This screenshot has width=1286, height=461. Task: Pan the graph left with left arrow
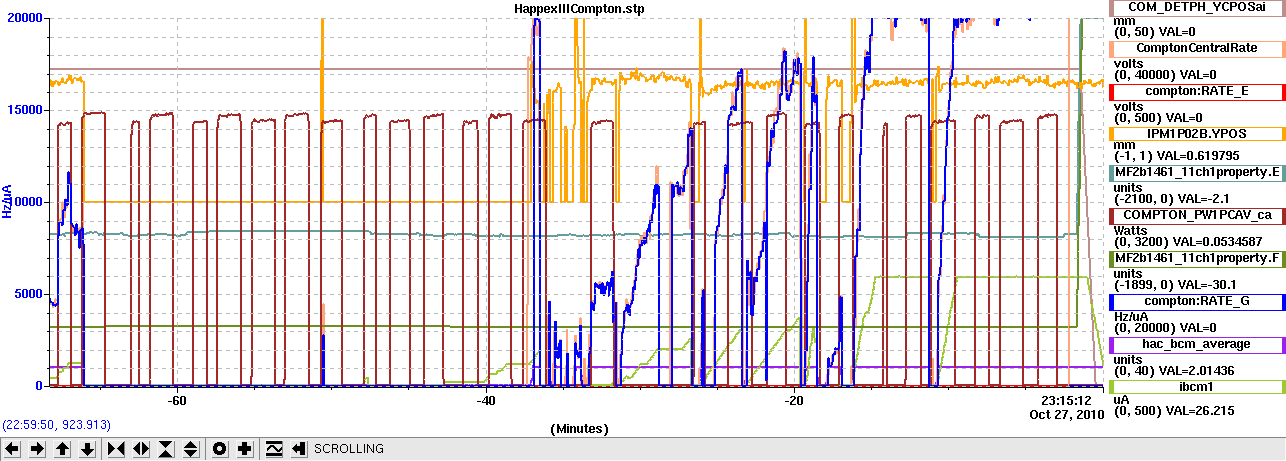pos(12,449)
